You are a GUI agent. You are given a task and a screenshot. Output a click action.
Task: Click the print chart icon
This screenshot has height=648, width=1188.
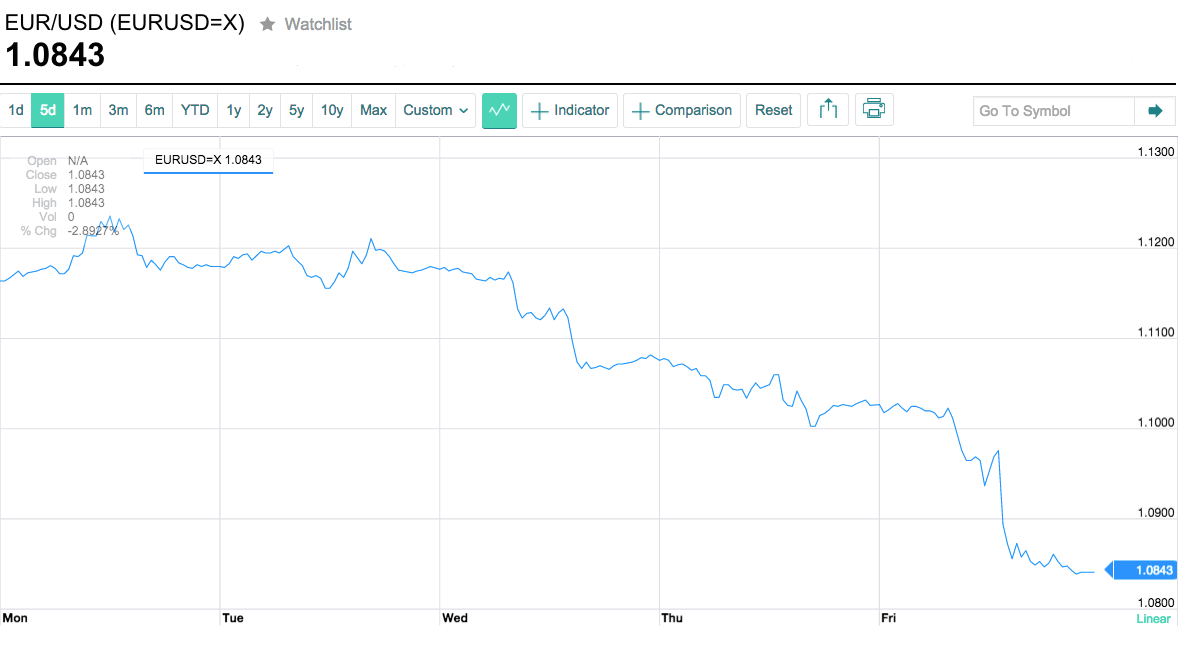(874, 110)
